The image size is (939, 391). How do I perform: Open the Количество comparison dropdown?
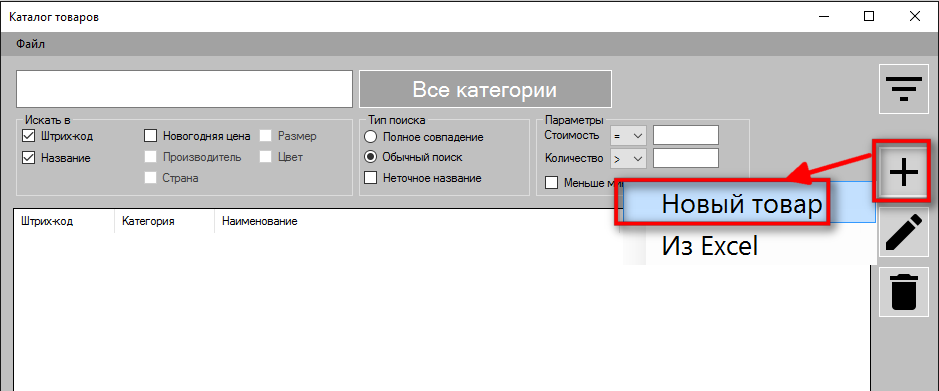click(x=627, y=159)
